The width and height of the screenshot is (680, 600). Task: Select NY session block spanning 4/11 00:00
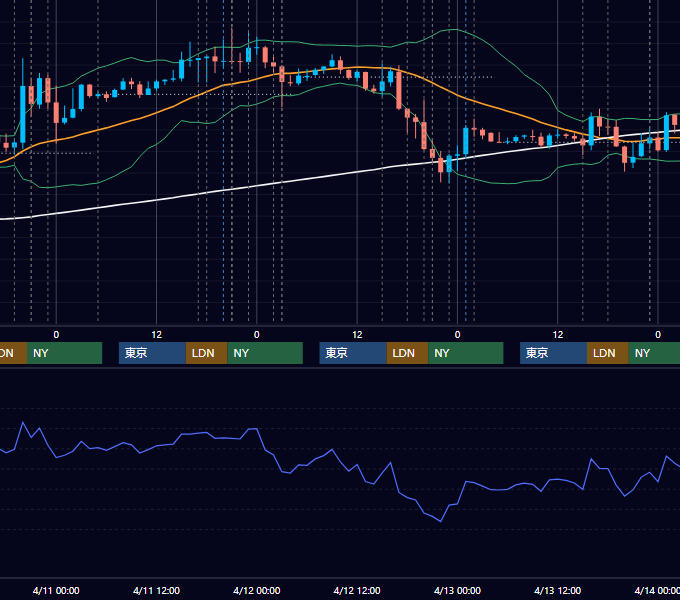tap(64, 353)
